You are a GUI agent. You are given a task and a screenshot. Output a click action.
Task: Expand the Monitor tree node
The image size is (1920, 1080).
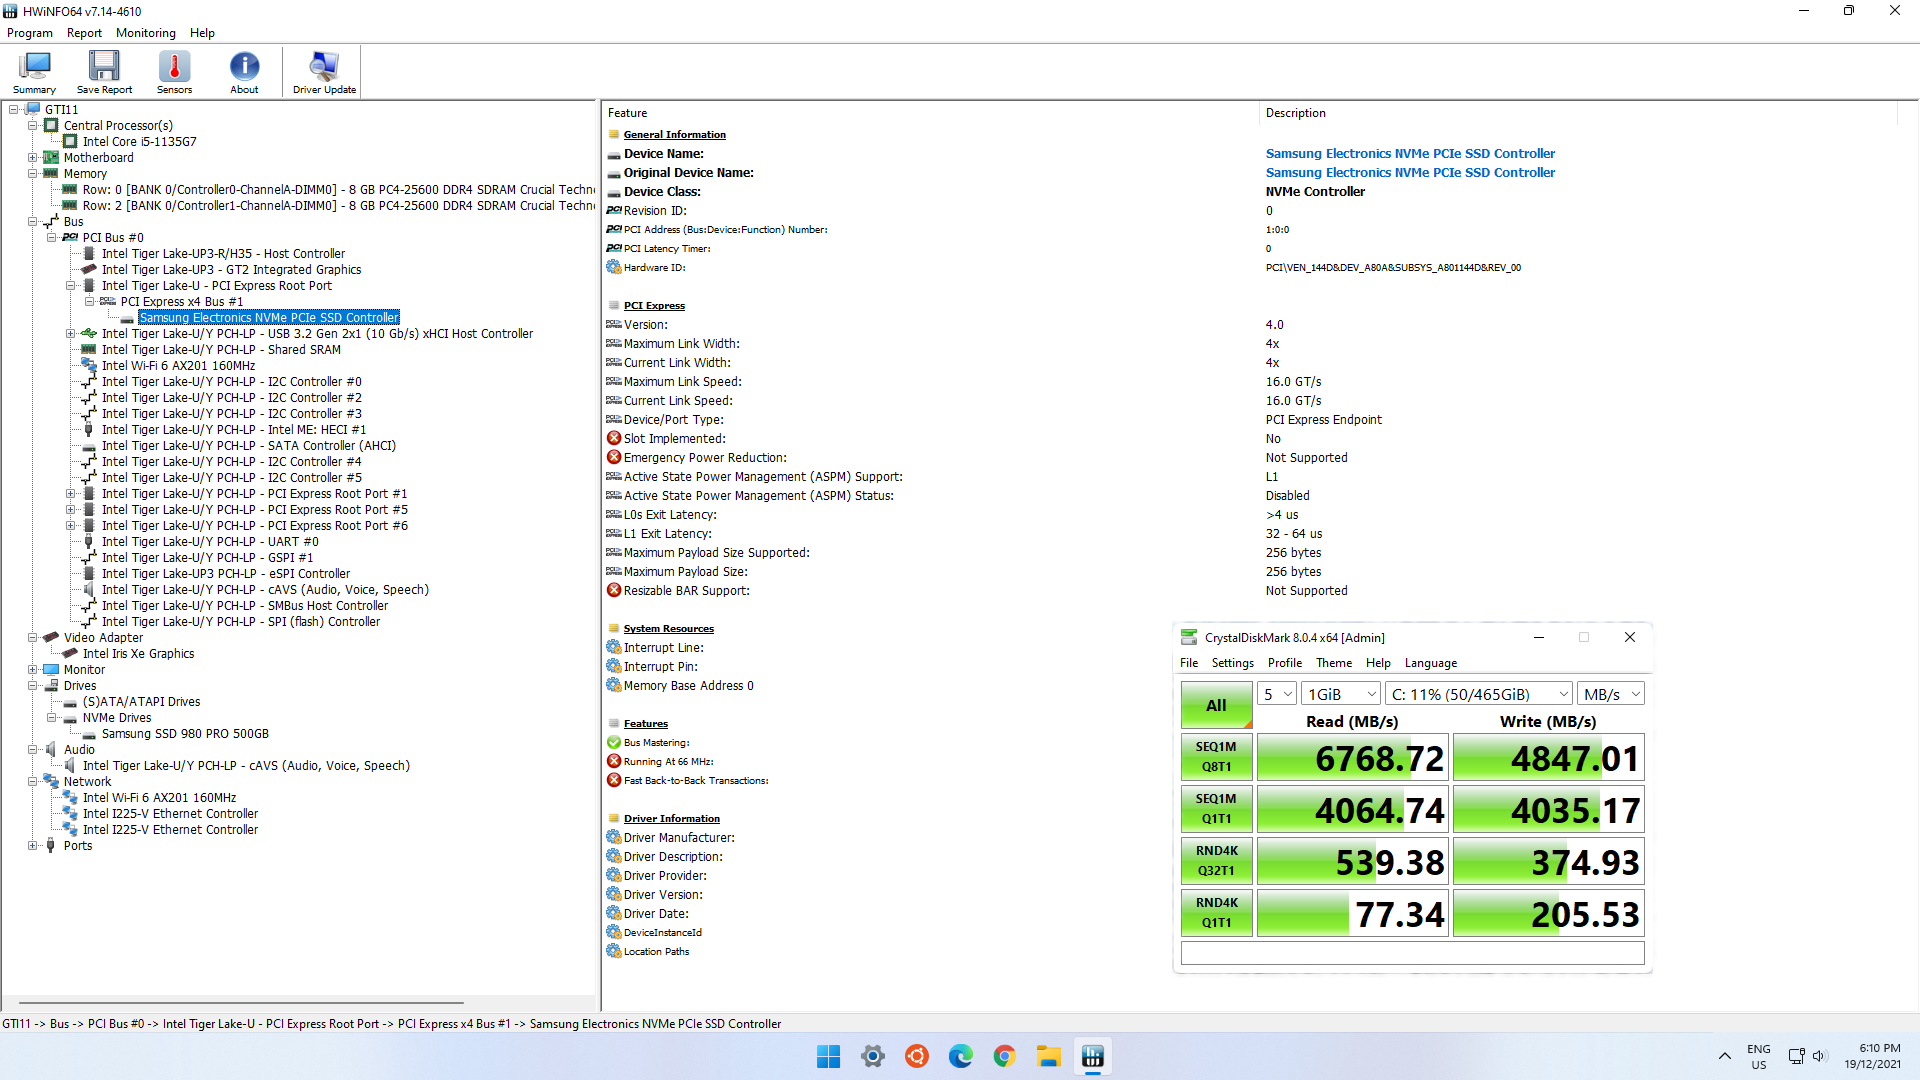pyautogui.click(x=33, y=670)
